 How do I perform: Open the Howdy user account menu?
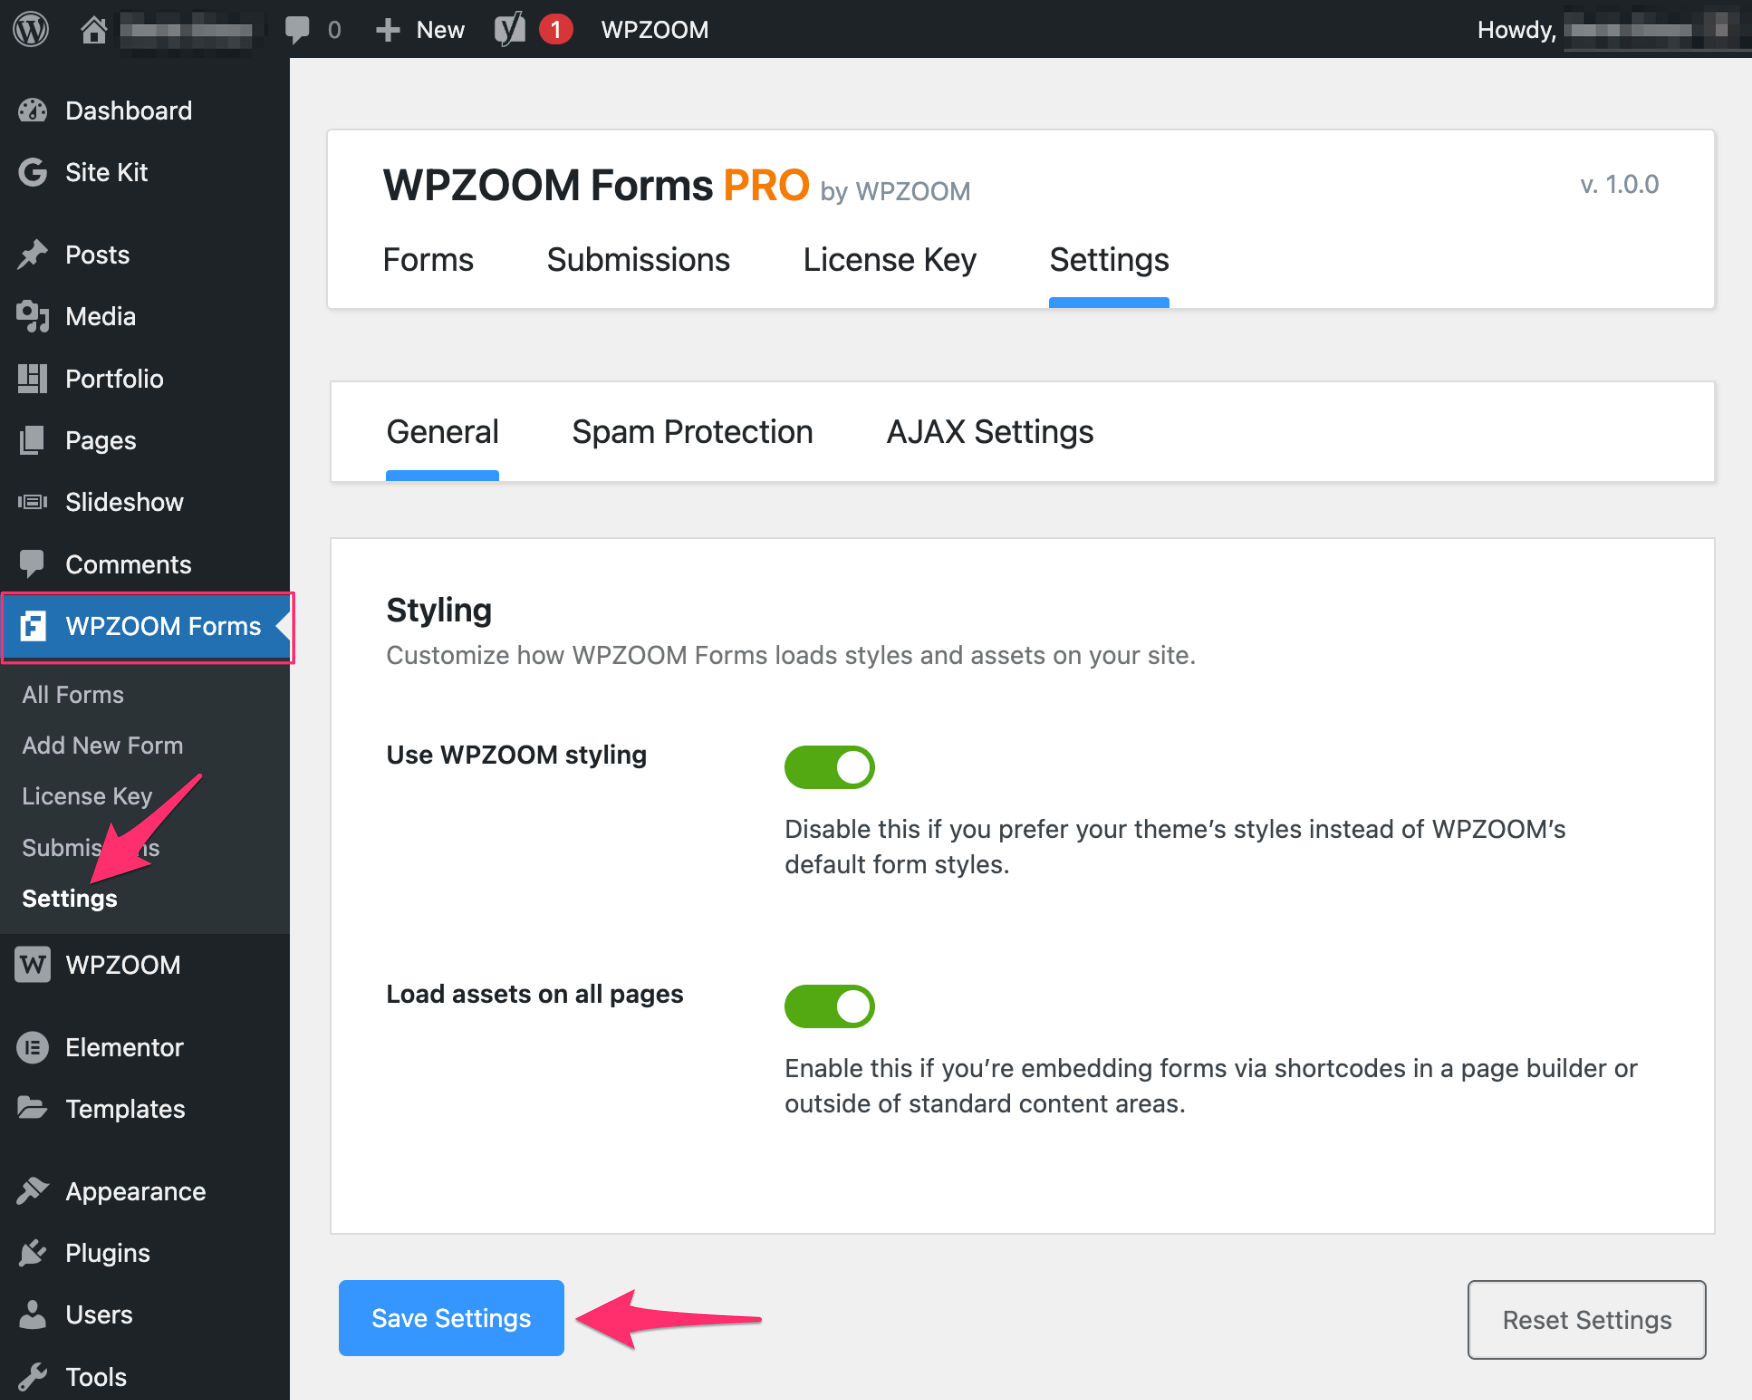point(1606,29)
